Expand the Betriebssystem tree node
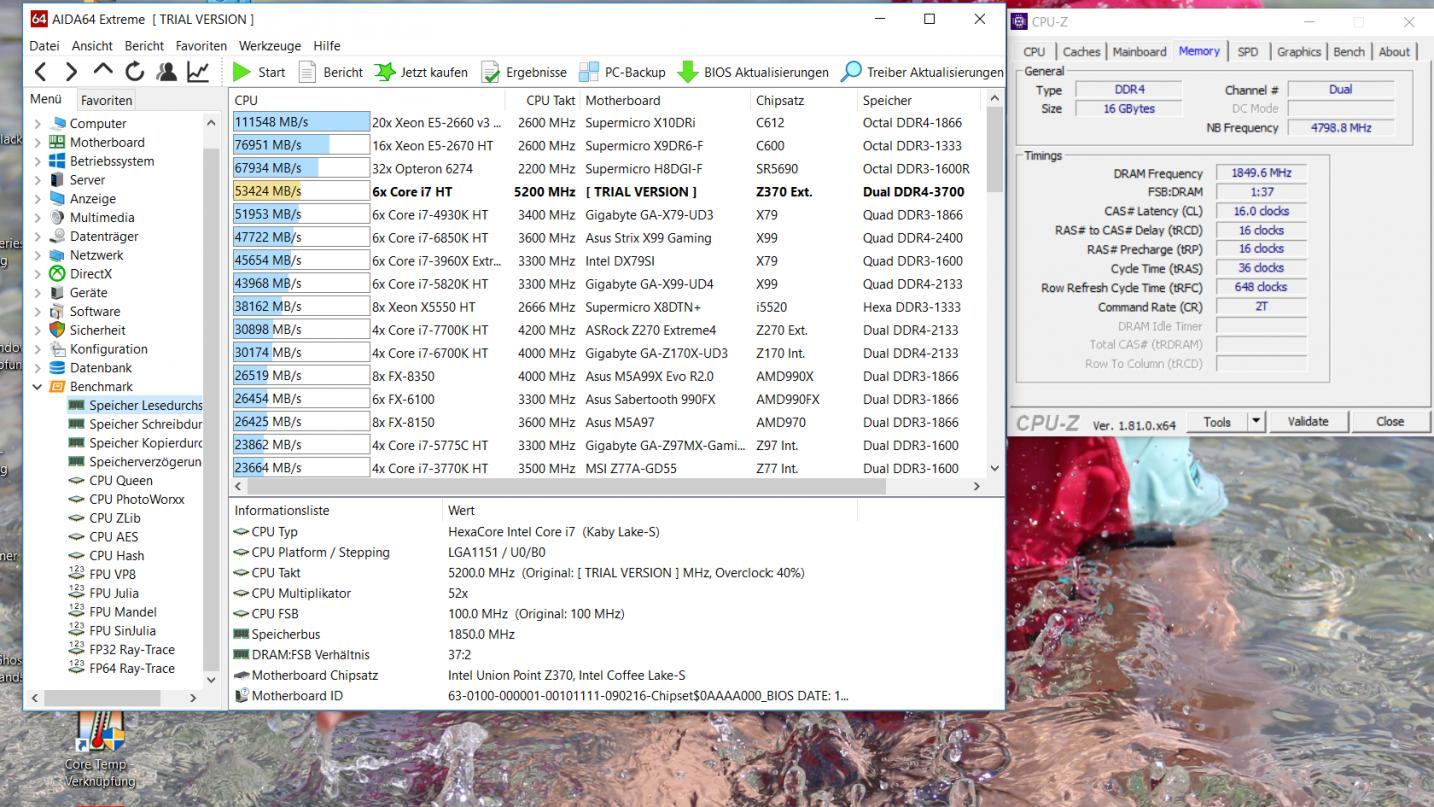 38,161
